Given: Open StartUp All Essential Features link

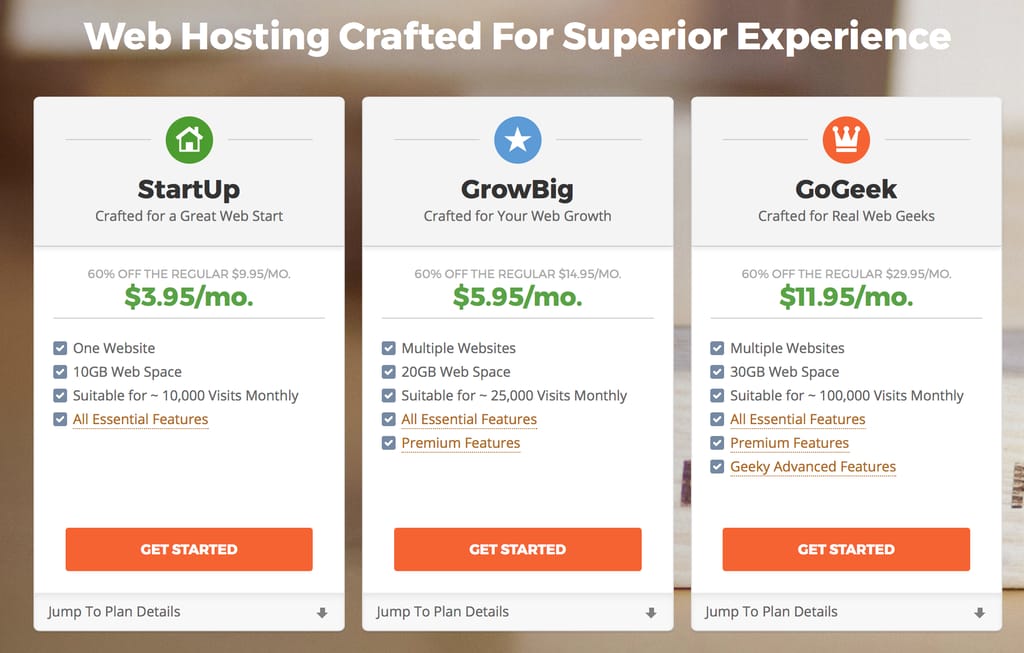Looking at the screenshot, I should tap(140, 419).
